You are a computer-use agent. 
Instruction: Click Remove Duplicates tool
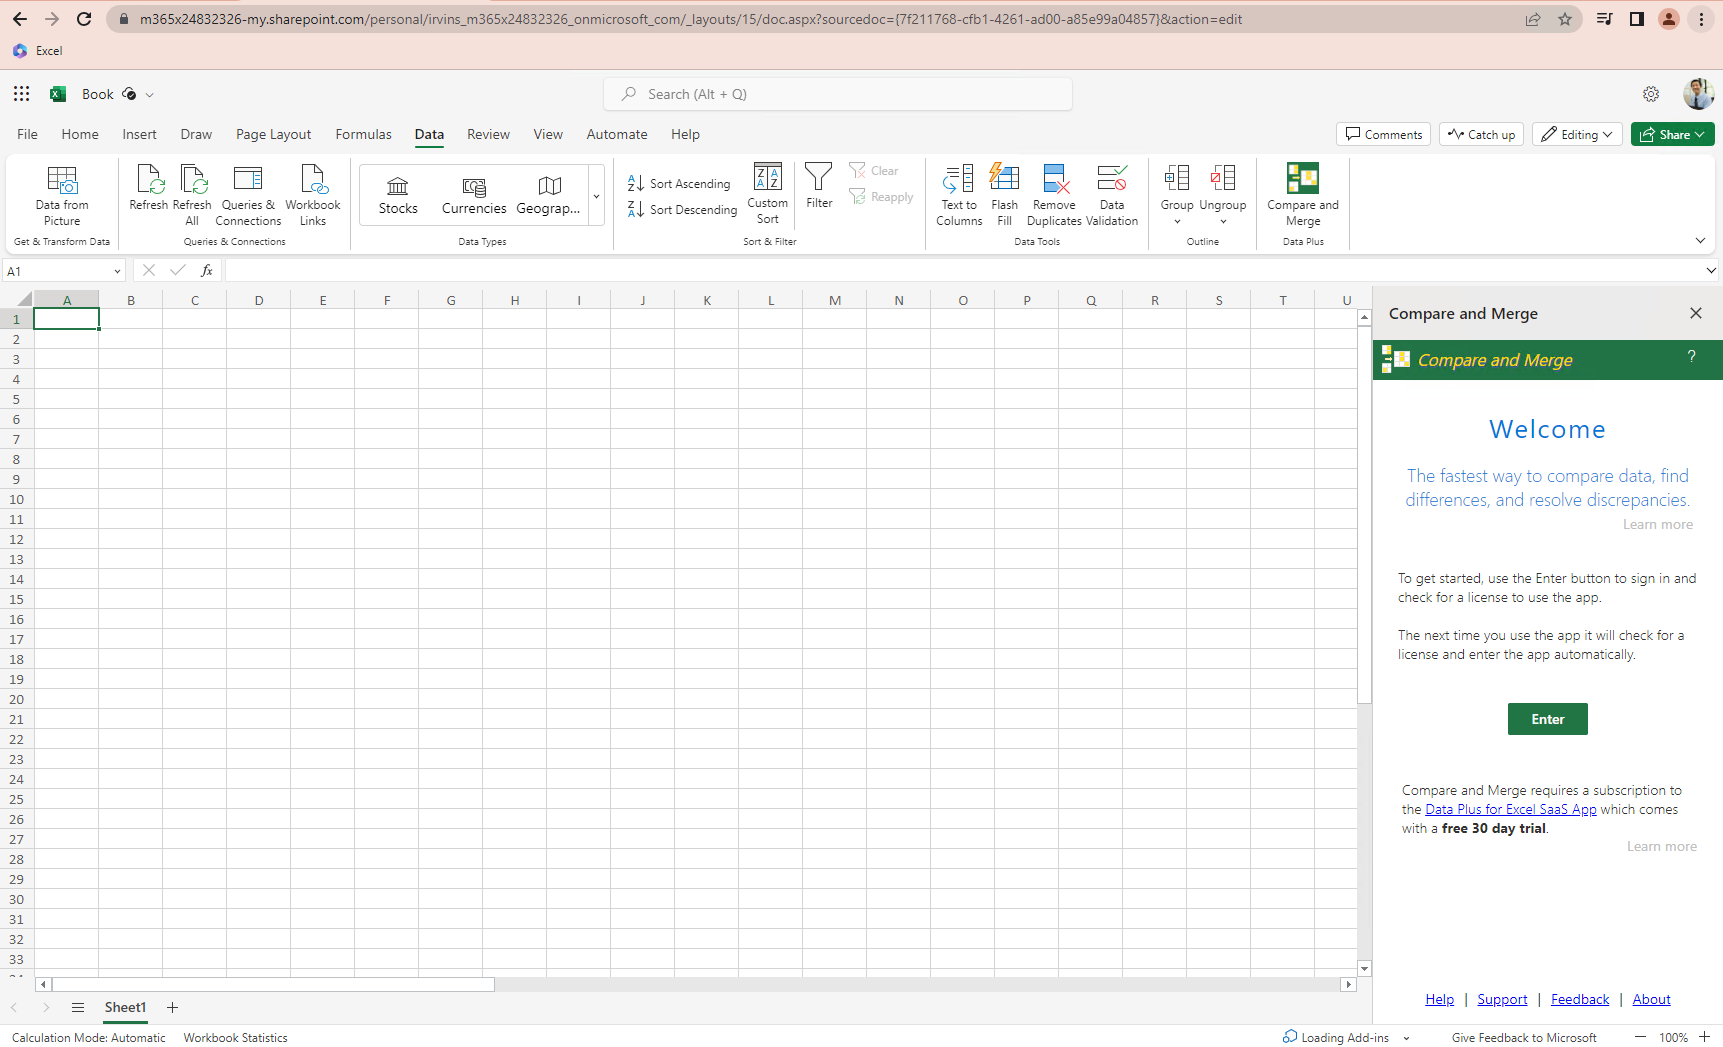tap(1054, 196)
